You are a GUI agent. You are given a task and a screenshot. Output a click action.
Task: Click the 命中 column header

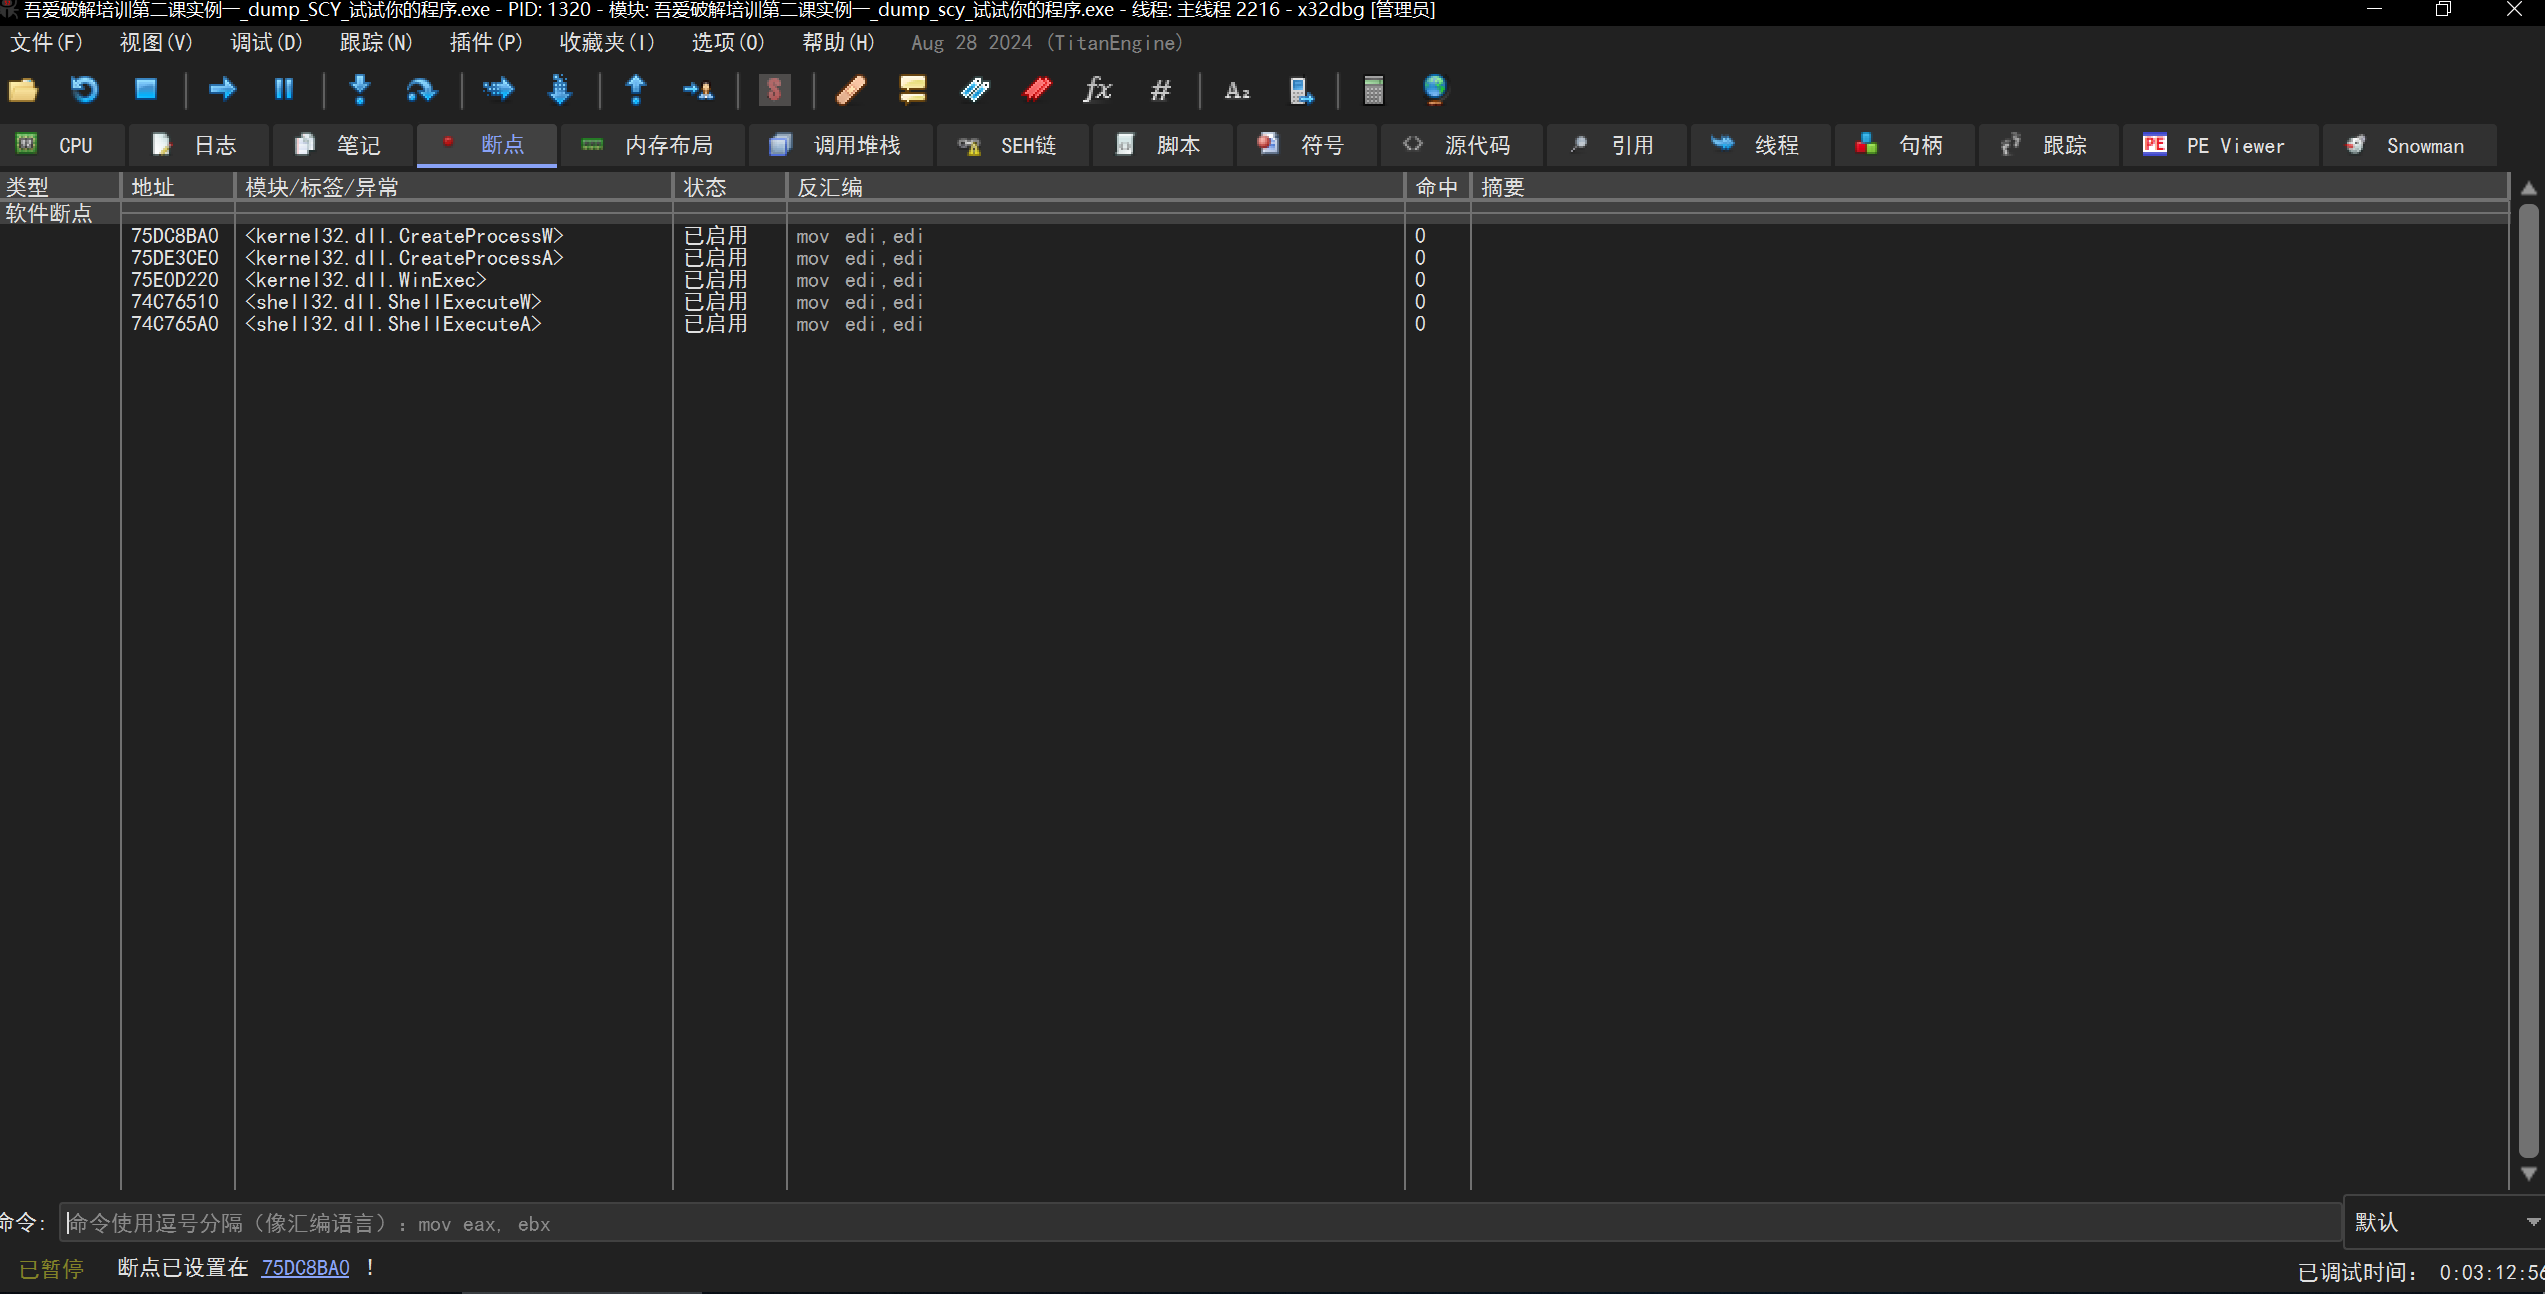(1438, 187)
